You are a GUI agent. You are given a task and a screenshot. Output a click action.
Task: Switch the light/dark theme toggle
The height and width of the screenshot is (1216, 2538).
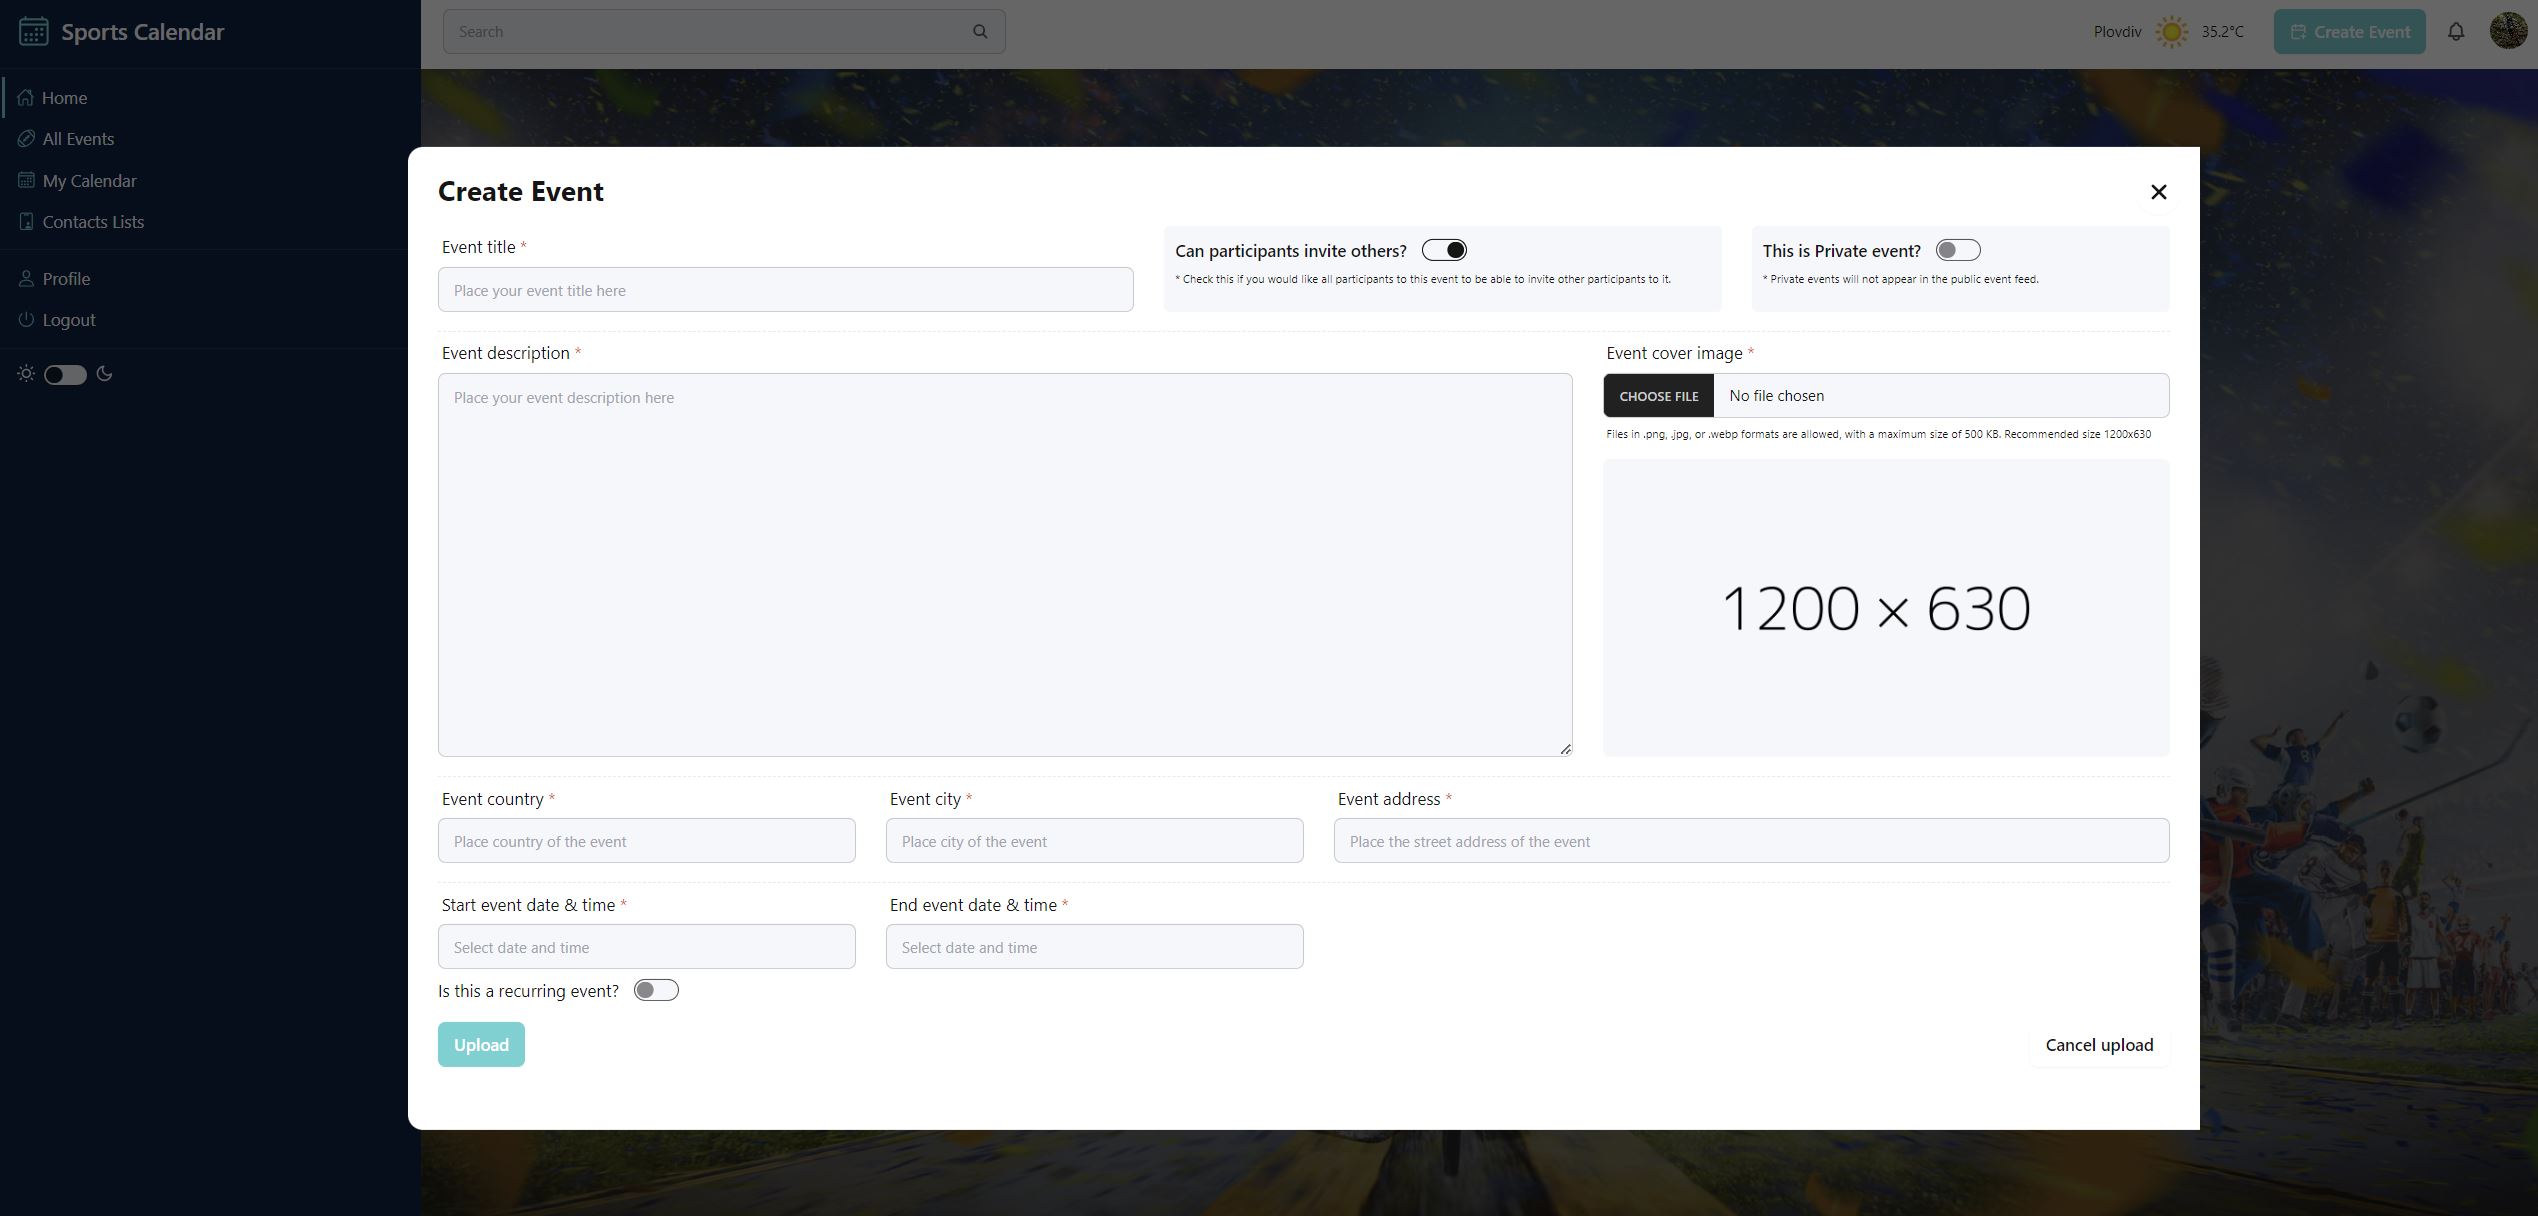[65, 374]
